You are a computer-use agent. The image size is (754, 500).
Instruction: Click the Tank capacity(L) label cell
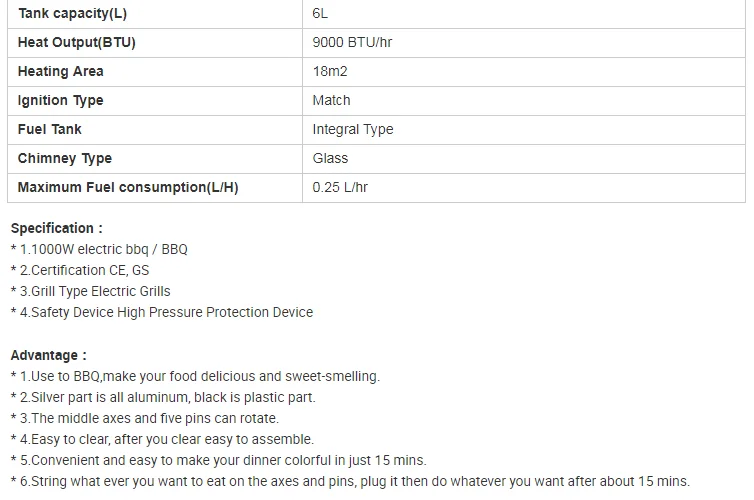pos(155,14)
